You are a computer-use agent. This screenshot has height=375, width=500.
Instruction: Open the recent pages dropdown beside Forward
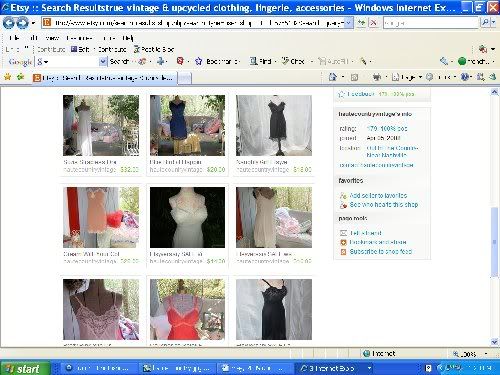33,23
